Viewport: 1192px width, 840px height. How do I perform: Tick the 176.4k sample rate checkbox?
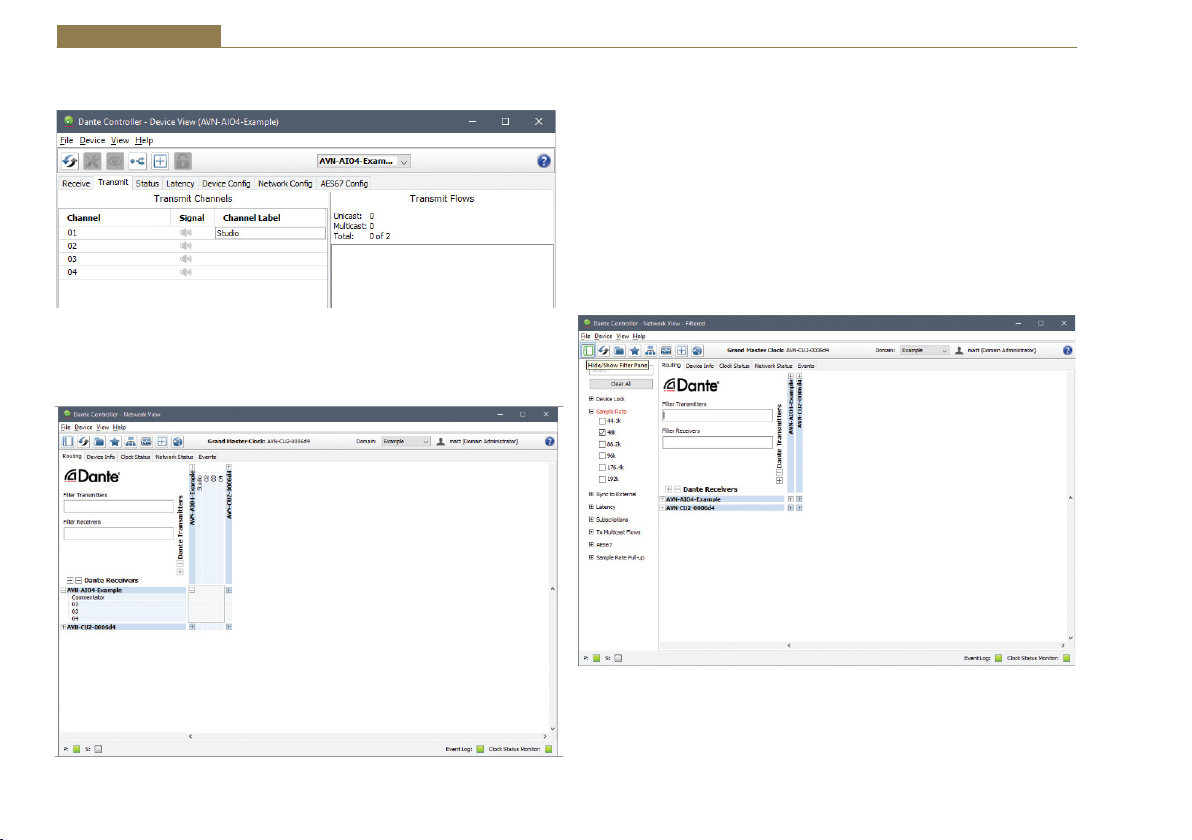(602, 468)
